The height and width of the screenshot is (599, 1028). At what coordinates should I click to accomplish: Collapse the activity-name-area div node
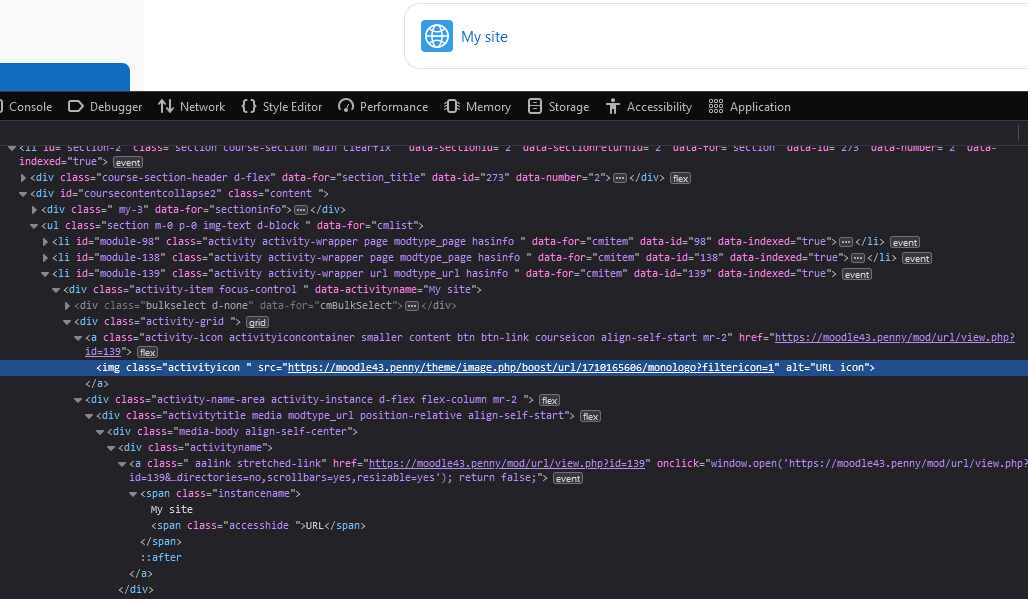[x=79, y=400]
